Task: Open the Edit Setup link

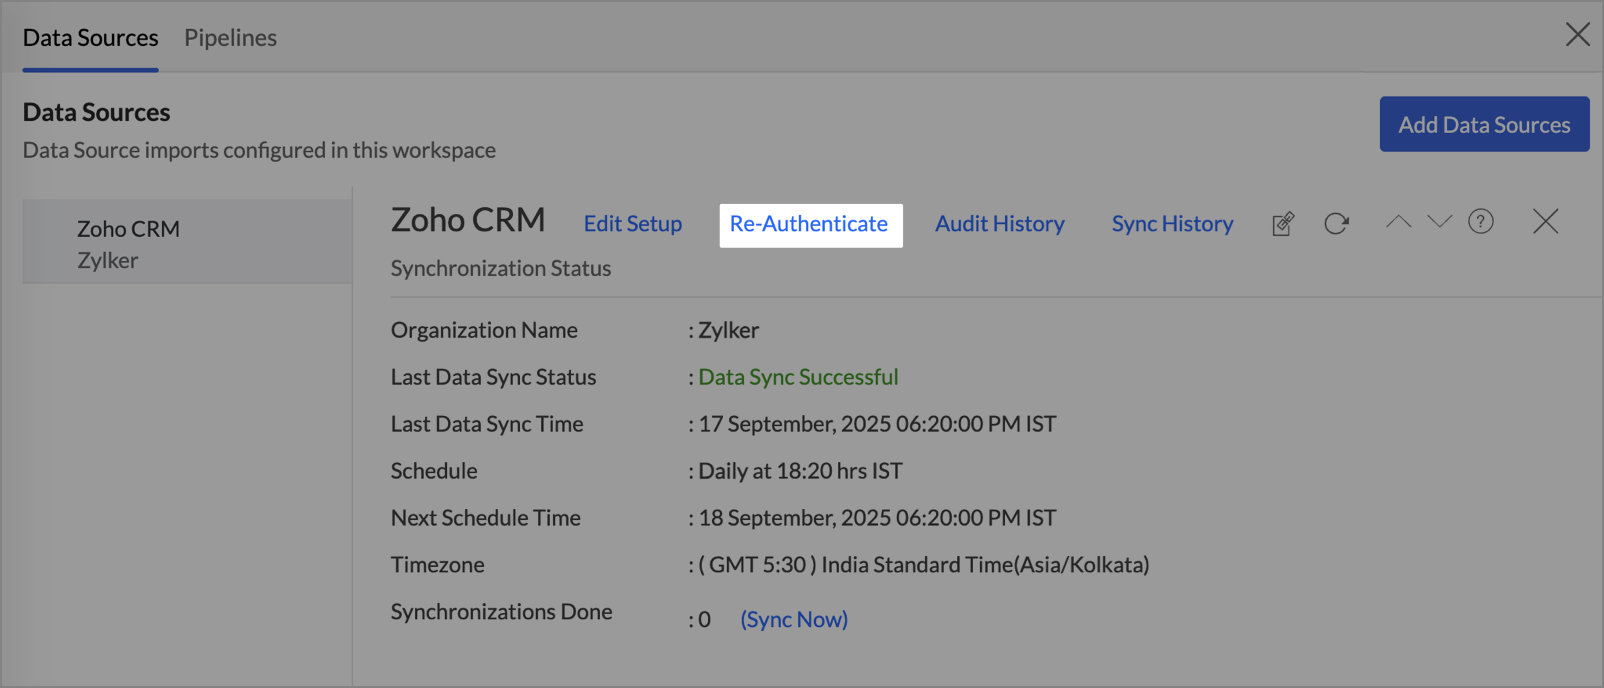Action: [632, 224]
